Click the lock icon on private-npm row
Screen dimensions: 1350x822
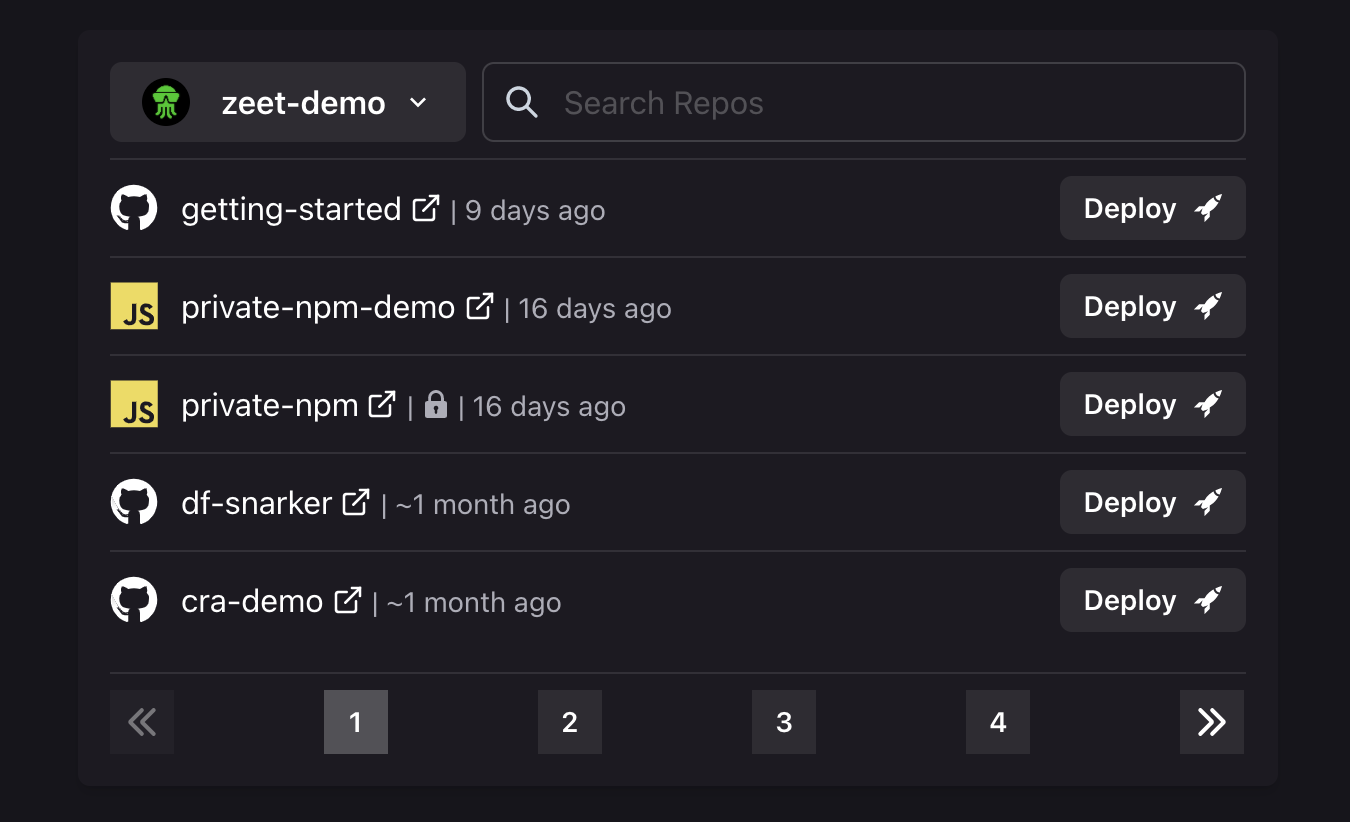[x=435, y=405]
